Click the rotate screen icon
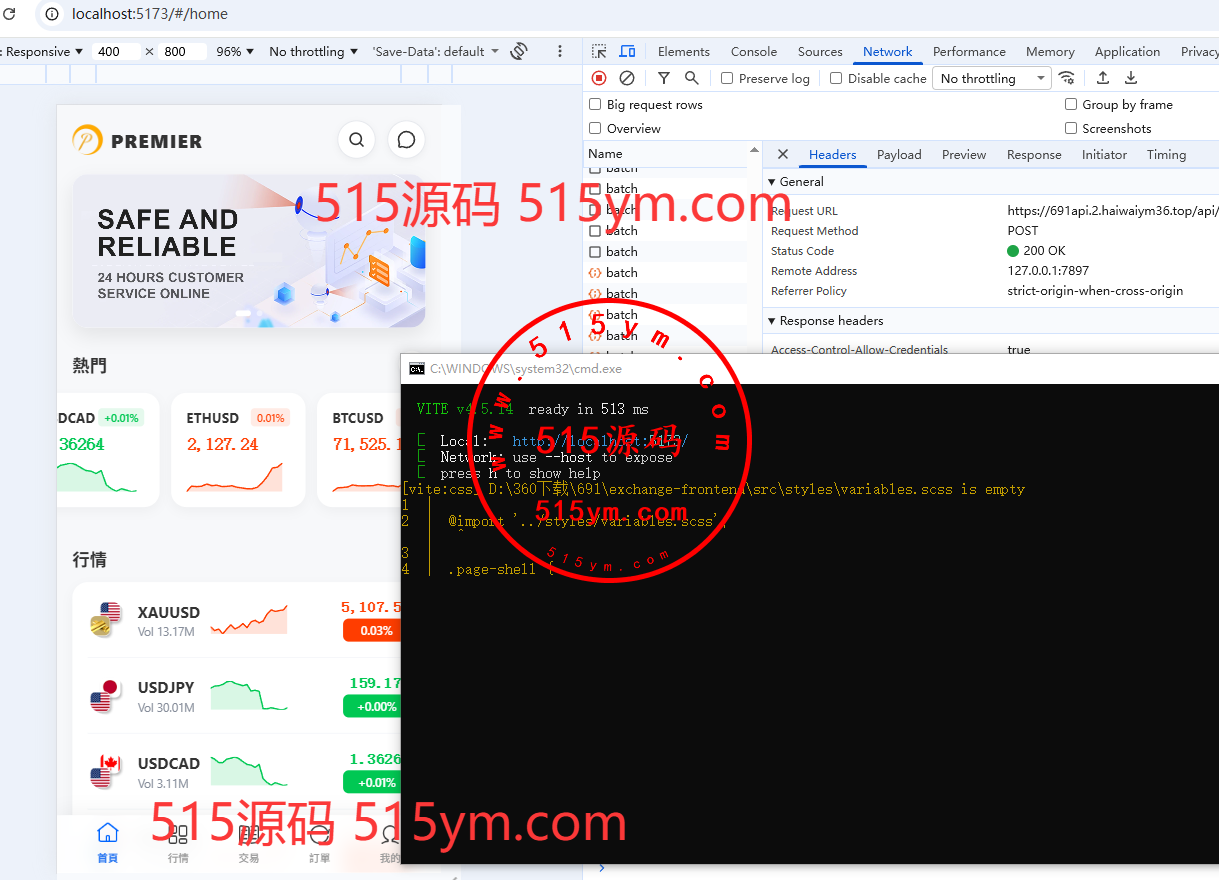Viewport: 1219px width, 880px height. [518, 52]
